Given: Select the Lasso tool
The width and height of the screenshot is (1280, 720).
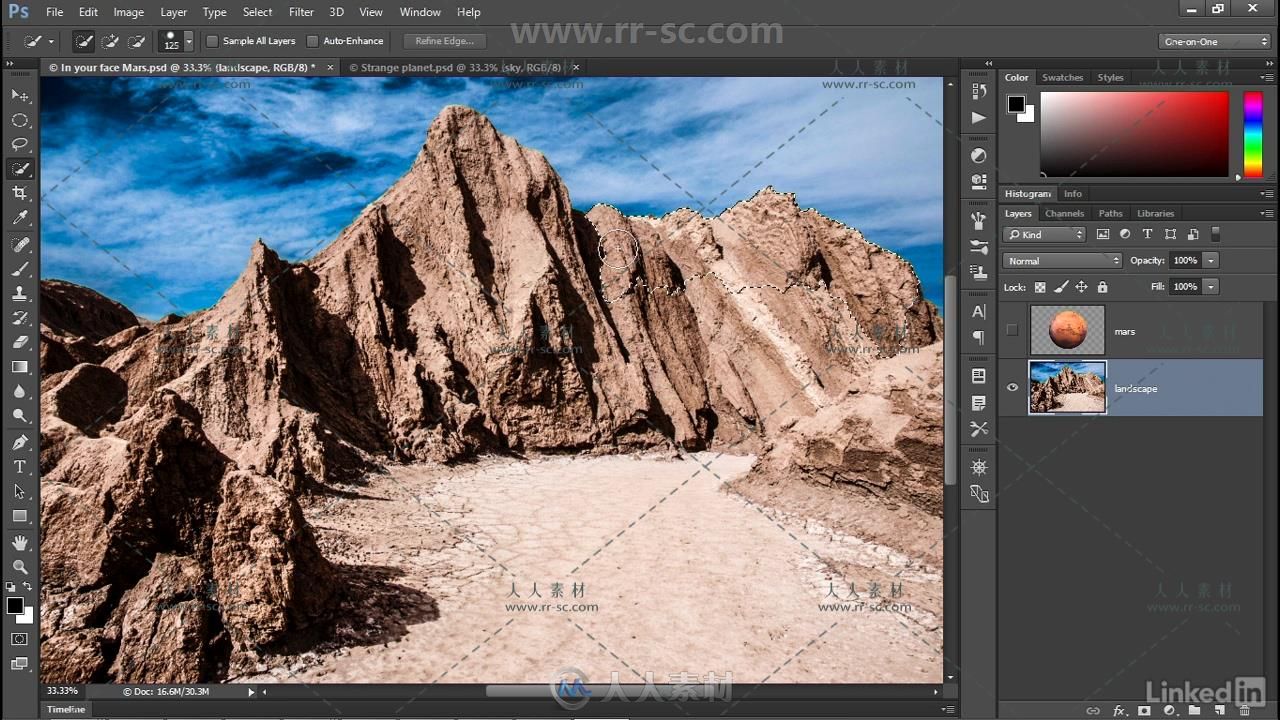Looking at the screenshot, I should click(x=20, y=144).
